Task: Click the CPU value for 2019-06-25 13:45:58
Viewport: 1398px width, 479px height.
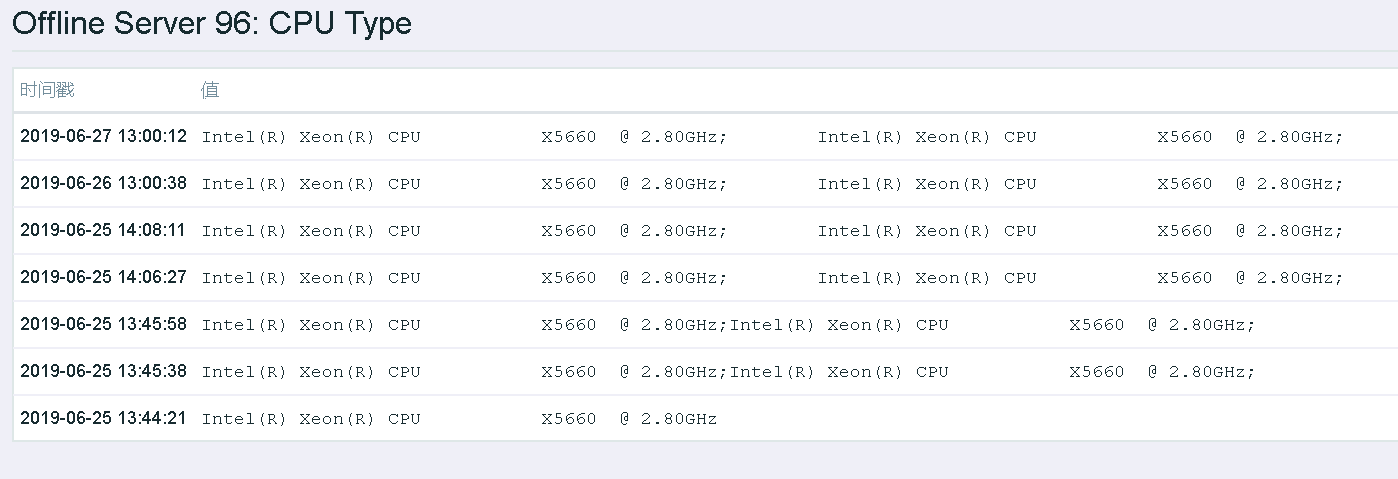Action: (x=728, y=325)
